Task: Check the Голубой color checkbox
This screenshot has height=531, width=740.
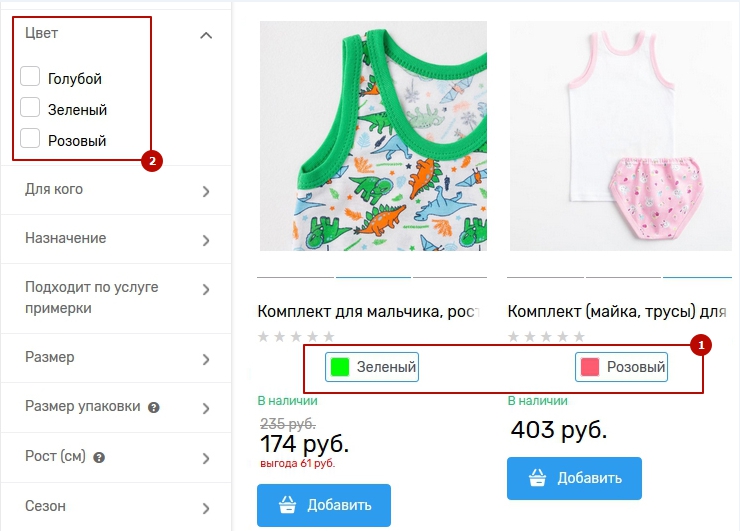Action: (x=30, y=77)
